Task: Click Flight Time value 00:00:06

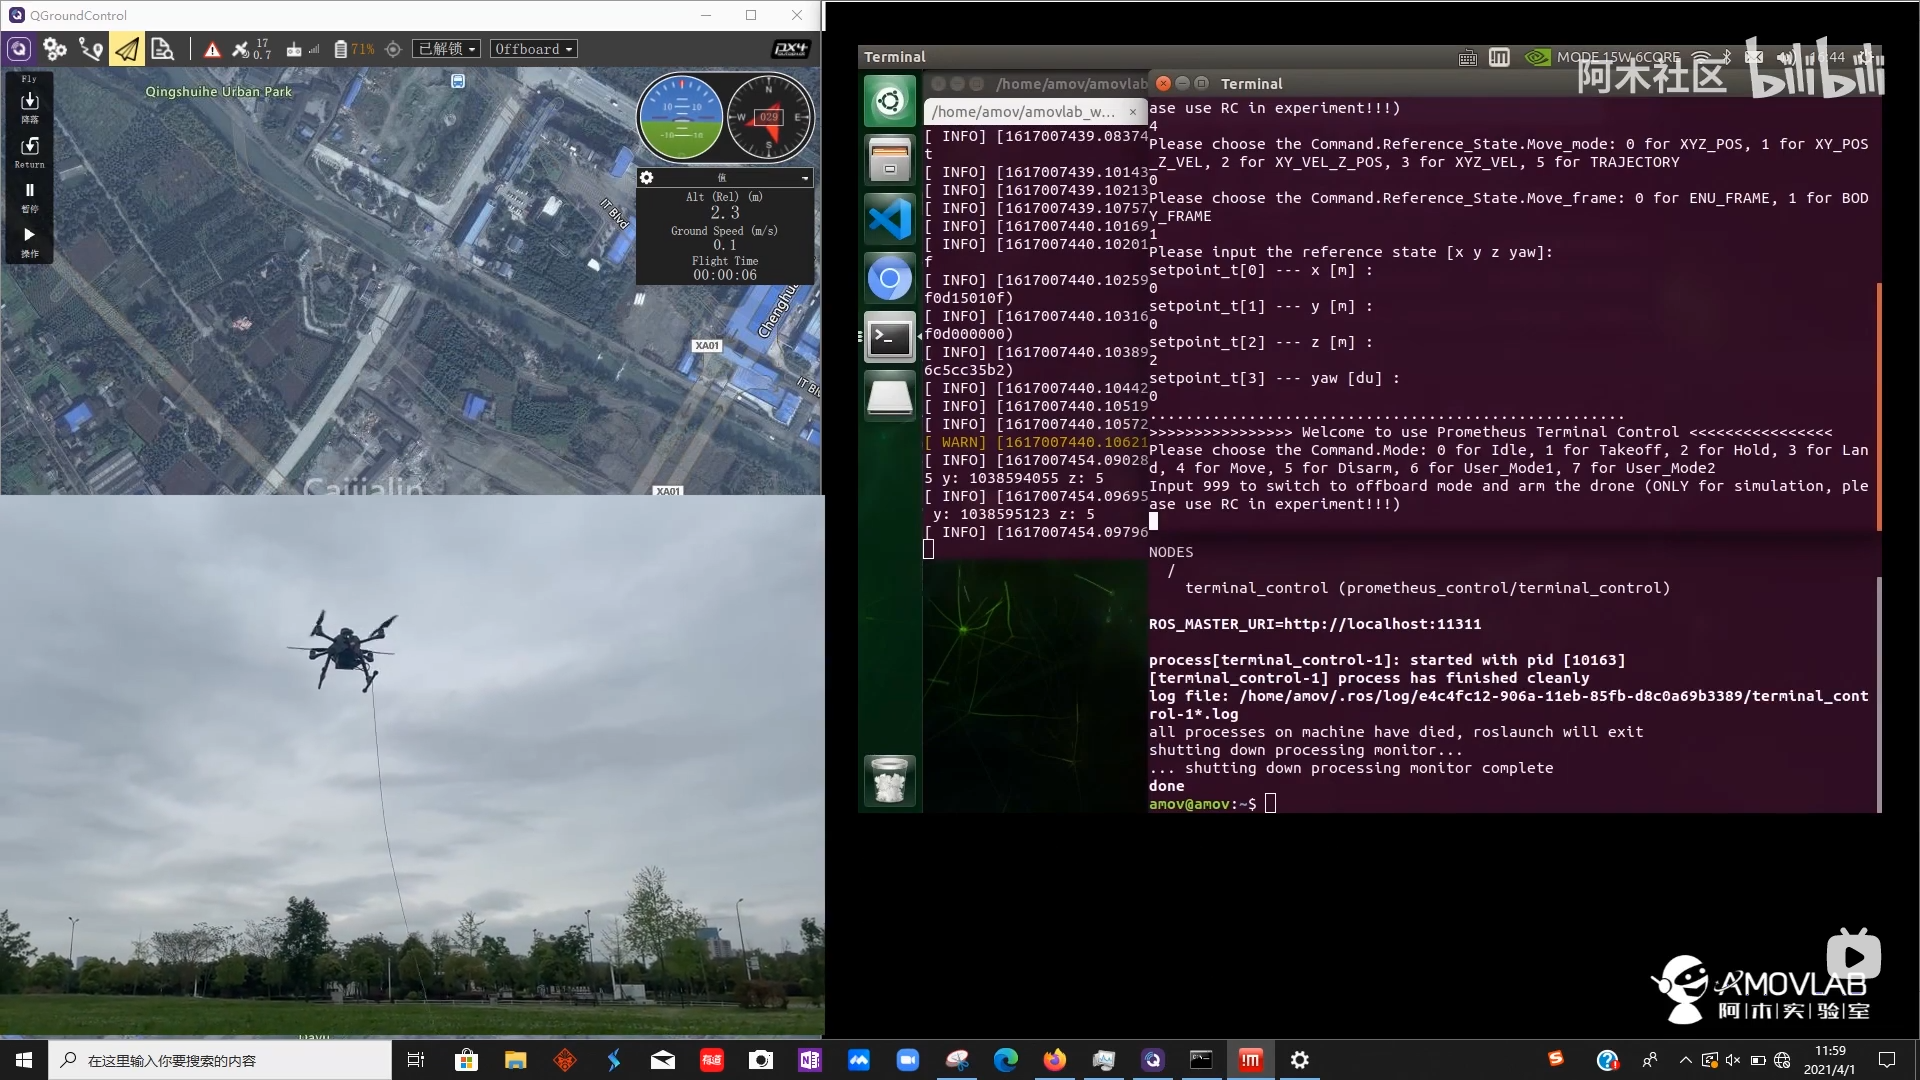Action: (725, 275)
